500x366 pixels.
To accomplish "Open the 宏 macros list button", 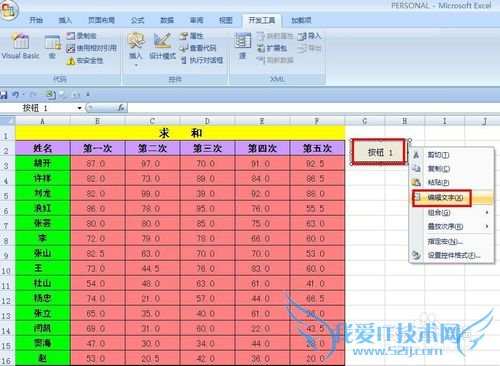I will pyautogui.click(x=52, y=47).
